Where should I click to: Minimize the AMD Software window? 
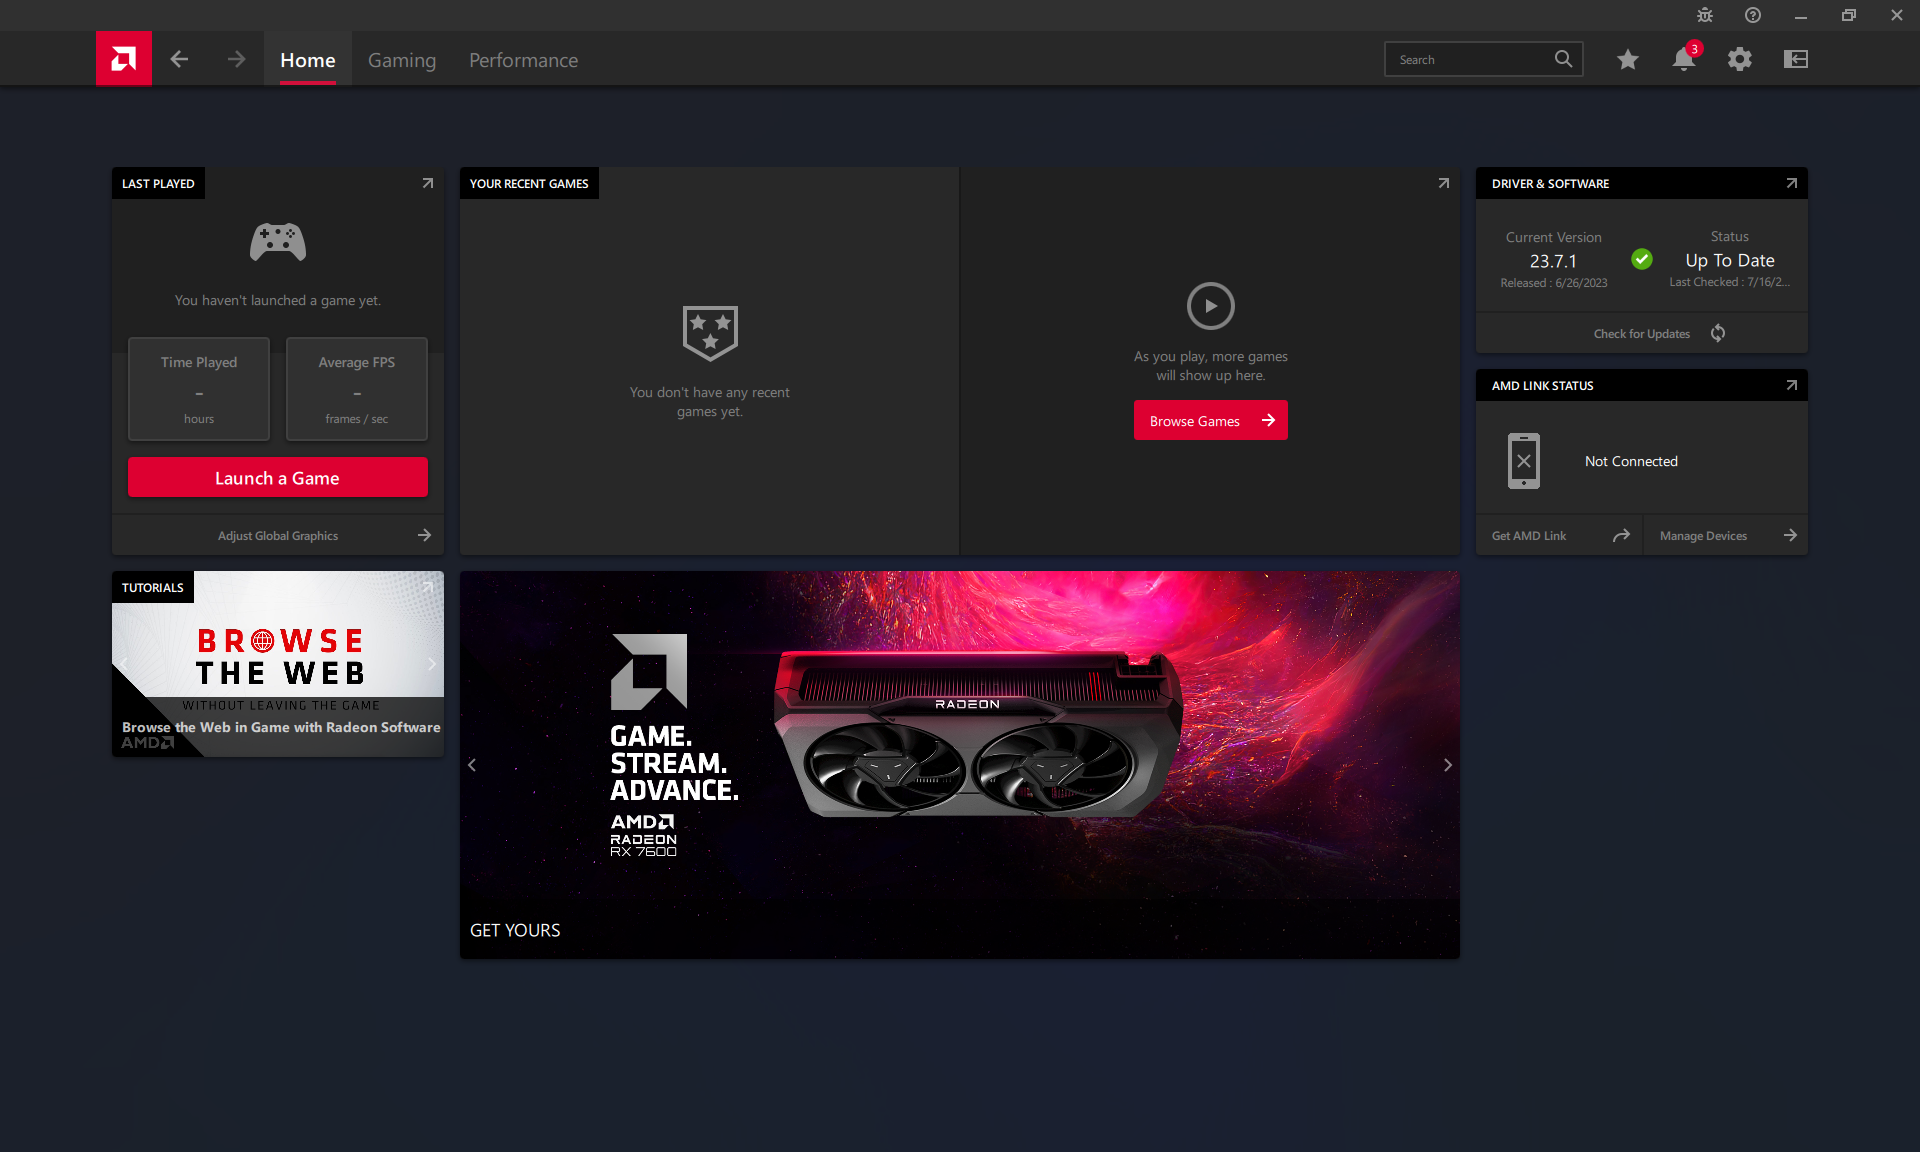click(x=1801, y=15)
